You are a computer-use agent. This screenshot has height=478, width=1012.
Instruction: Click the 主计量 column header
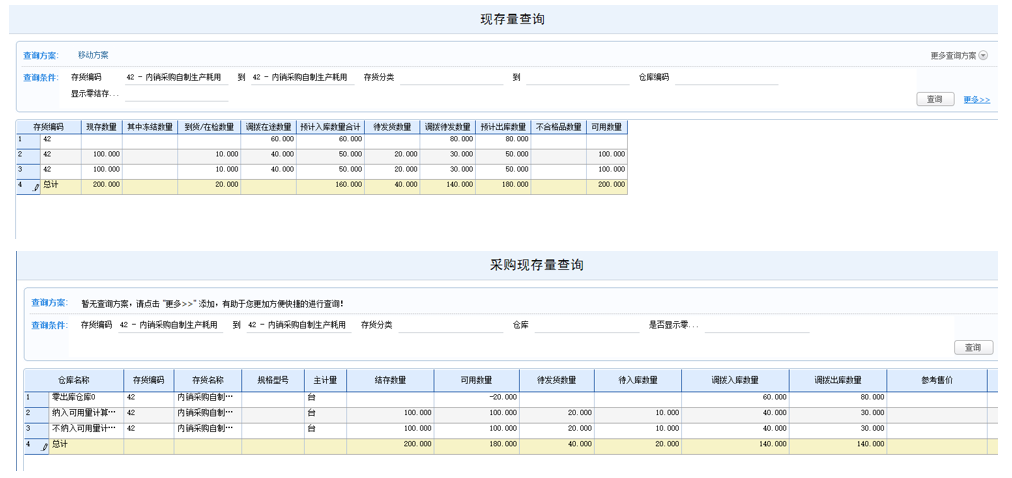point(325,380)
